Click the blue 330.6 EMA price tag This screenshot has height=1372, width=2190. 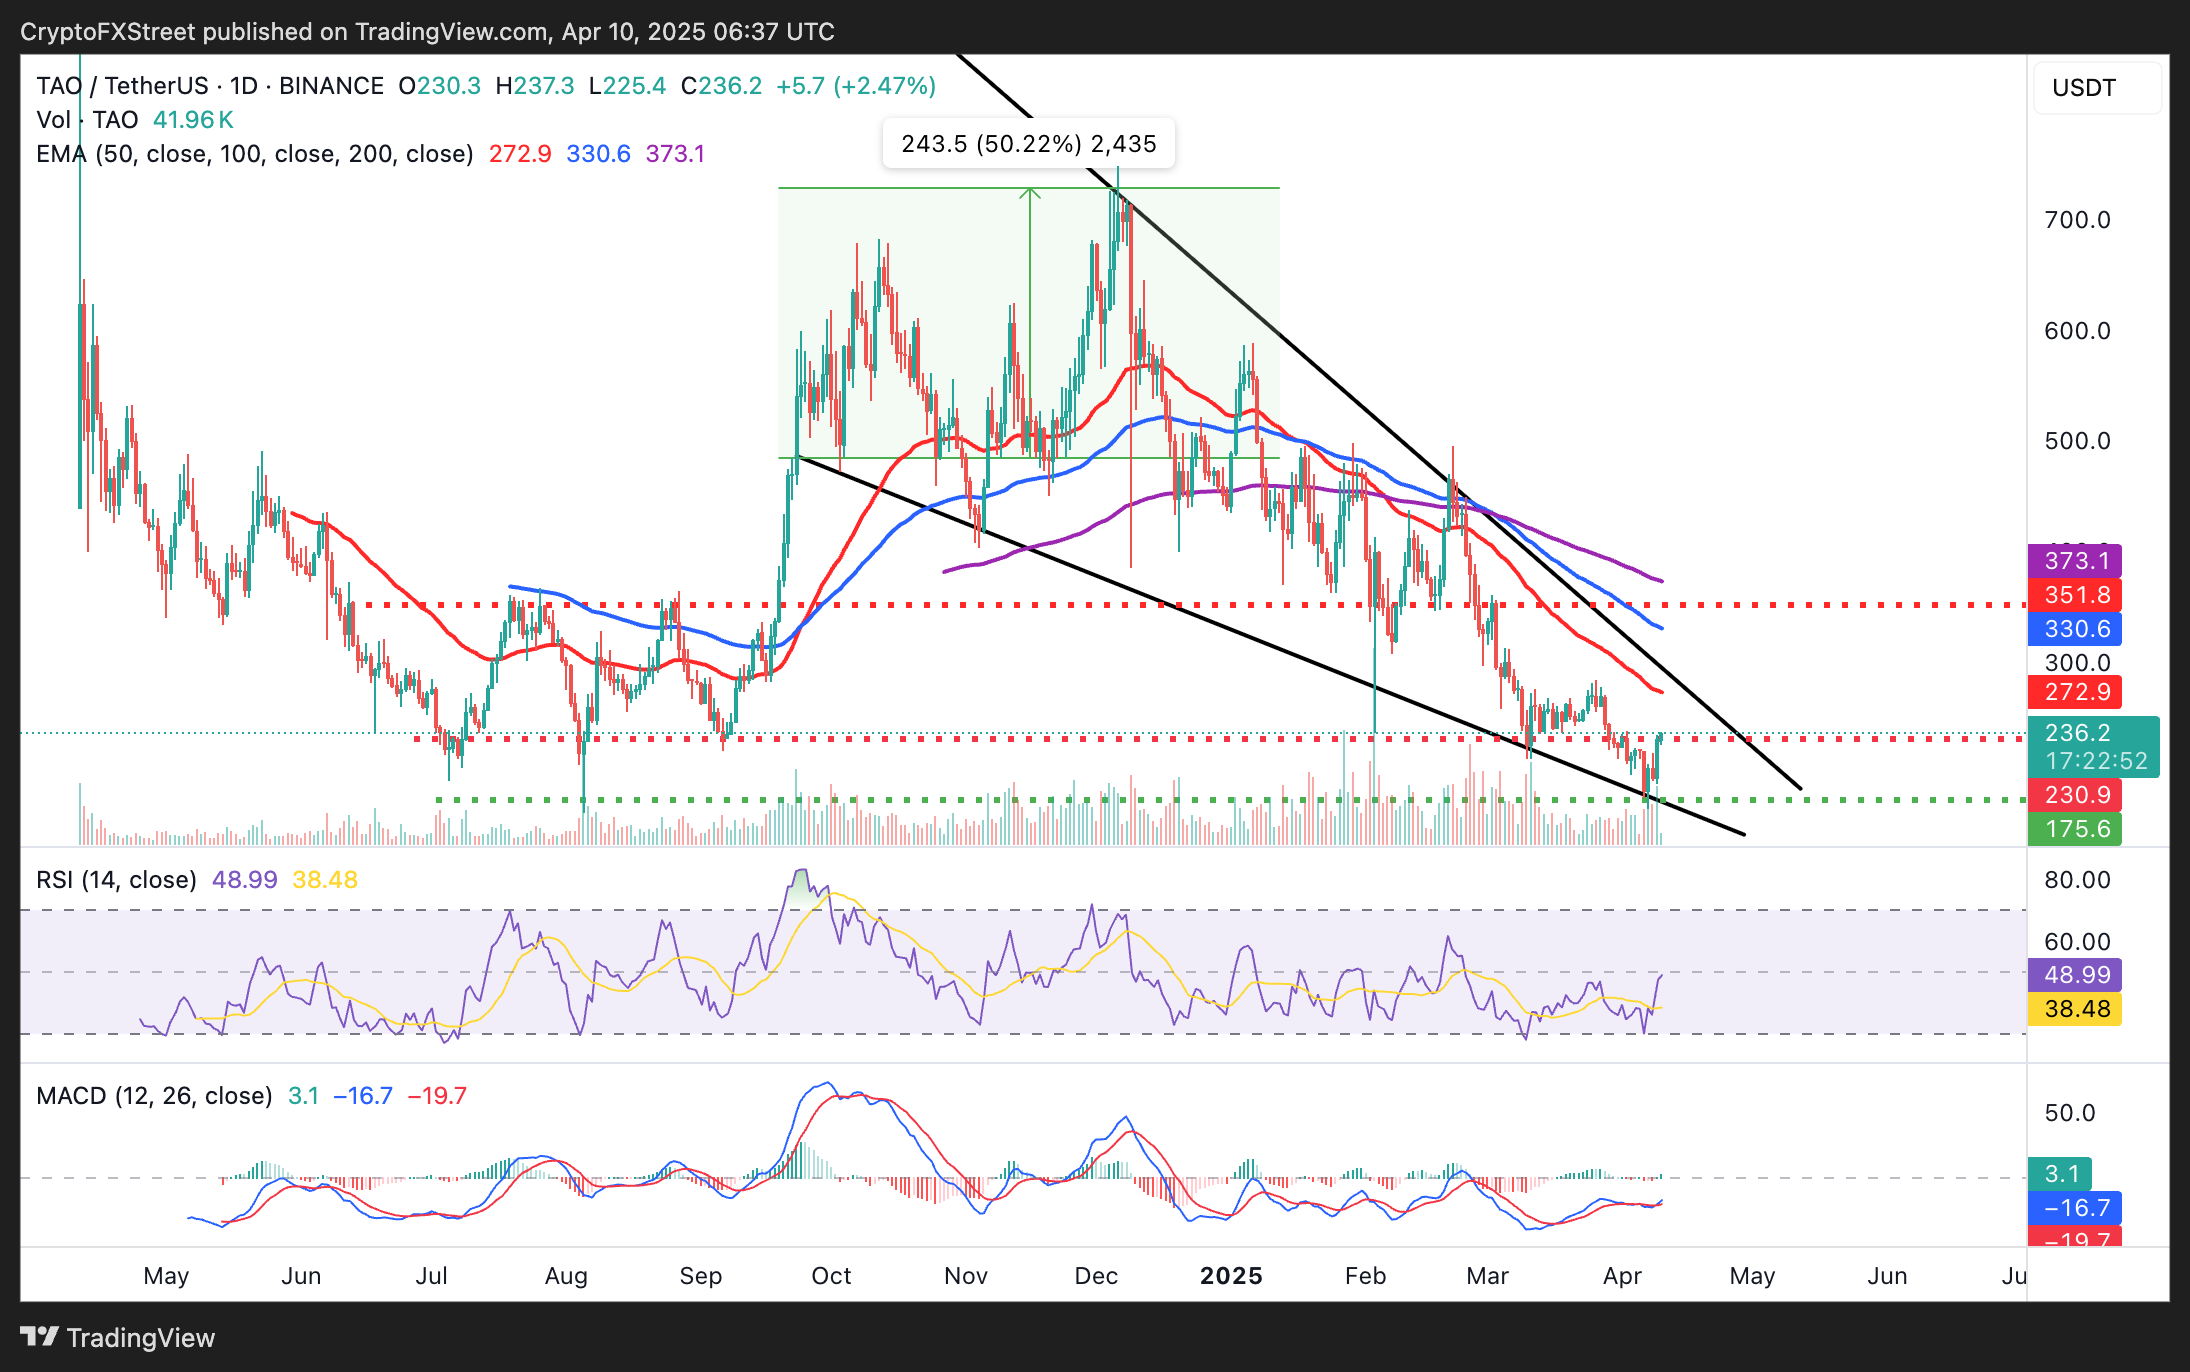click(2075, 629)
